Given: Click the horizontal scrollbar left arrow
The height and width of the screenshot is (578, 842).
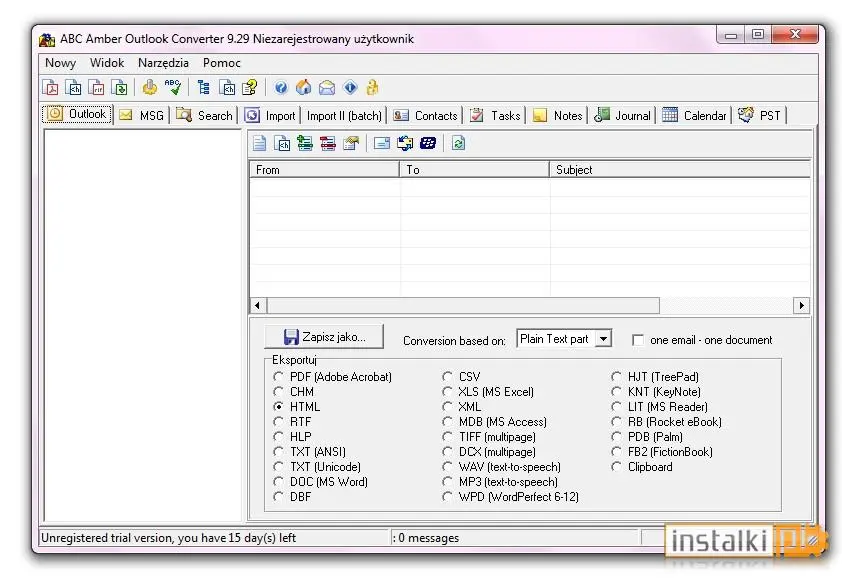Looking at the screenshot, I should [x=258, y=305].
